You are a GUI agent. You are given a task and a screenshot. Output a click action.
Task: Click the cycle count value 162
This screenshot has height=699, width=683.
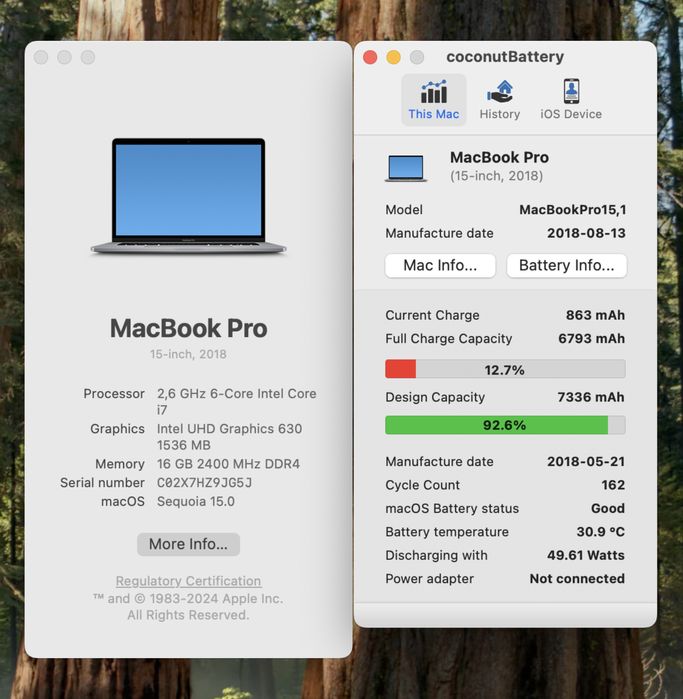pos(613,485)
